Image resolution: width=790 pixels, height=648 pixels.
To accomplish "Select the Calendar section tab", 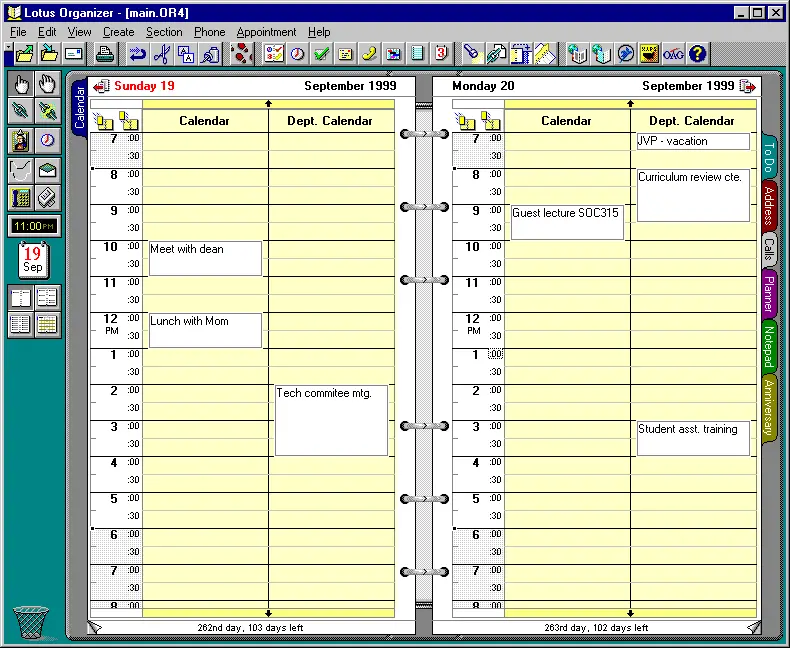I will click(80, 107).
